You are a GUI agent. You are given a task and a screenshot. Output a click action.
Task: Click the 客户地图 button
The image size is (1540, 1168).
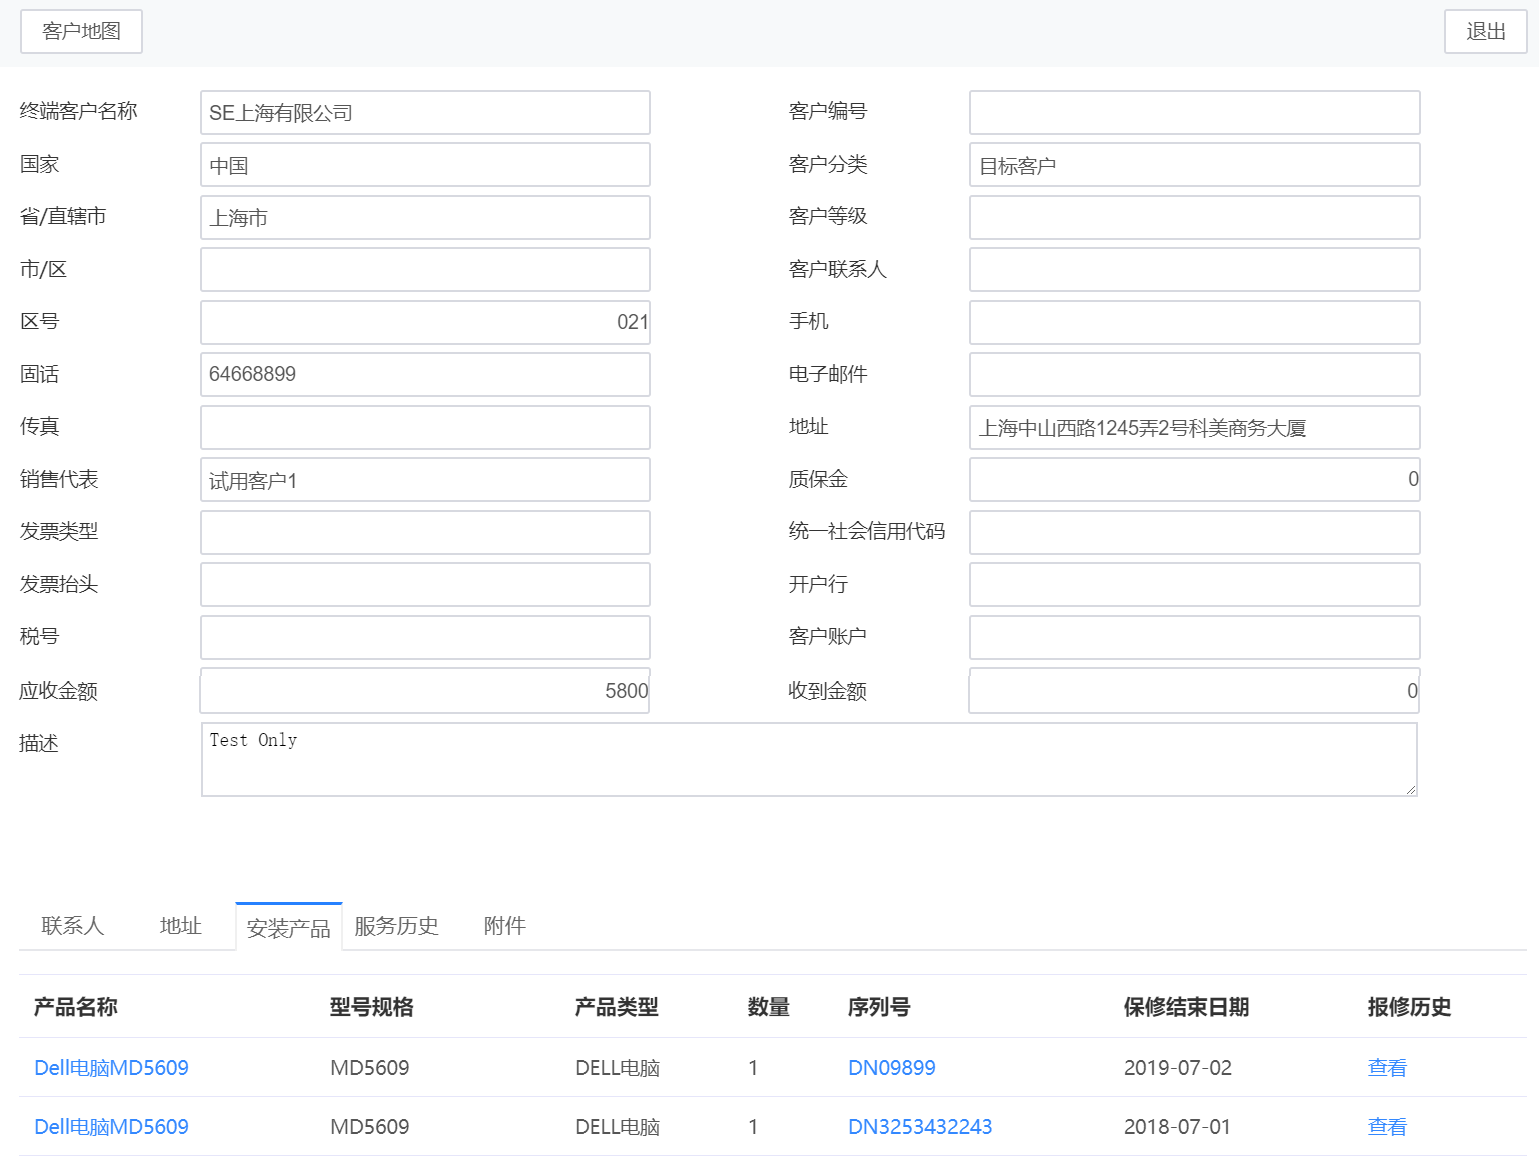80,31
